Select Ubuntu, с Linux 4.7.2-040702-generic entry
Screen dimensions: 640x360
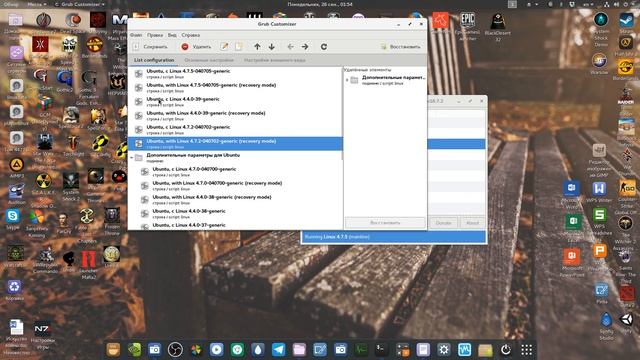point(235,129)
